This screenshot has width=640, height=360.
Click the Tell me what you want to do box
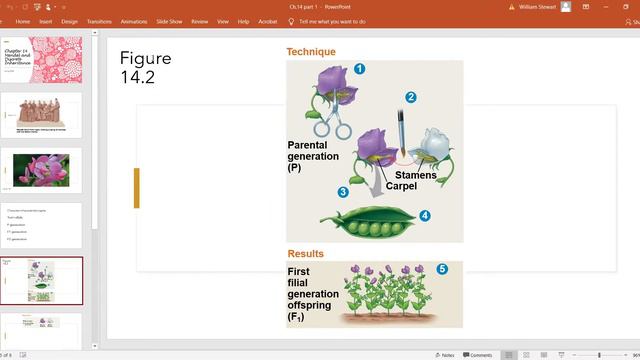(332, 22)
